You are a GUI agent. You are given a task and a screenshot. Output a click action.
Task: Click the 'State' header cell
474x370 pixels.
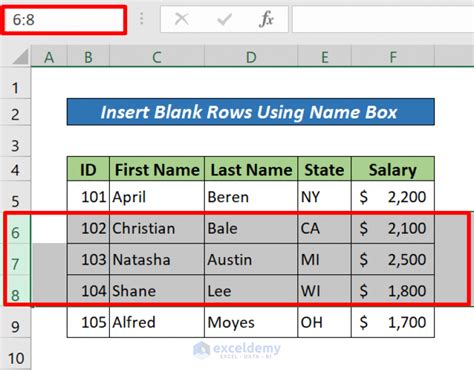pos(324,169)
